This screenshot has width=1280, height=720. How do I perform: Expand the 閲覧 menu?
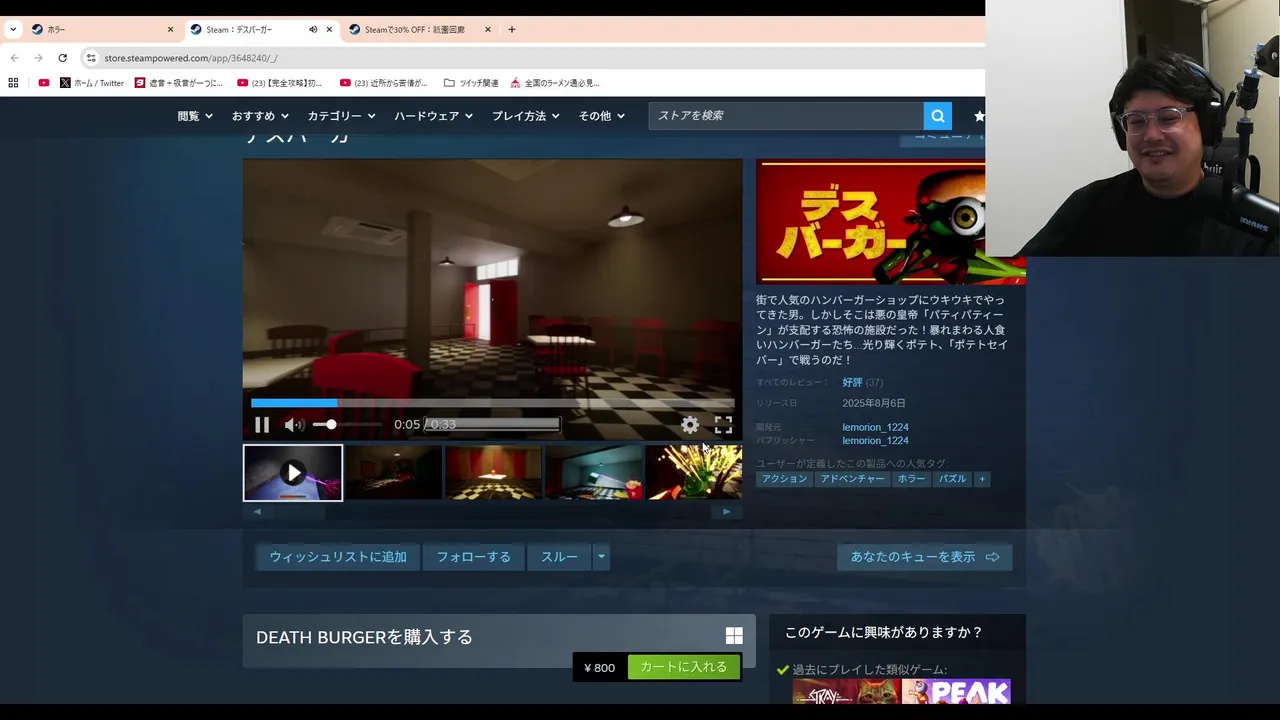(195, 116)
